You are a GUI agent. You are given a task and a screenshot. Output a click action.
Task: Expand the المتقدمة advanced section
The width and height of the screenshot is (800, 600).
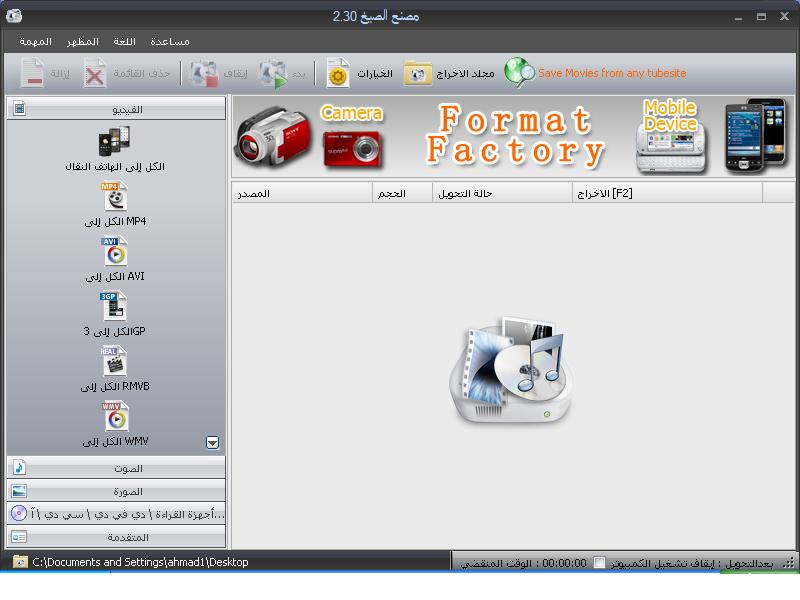[x=116, y=537]
